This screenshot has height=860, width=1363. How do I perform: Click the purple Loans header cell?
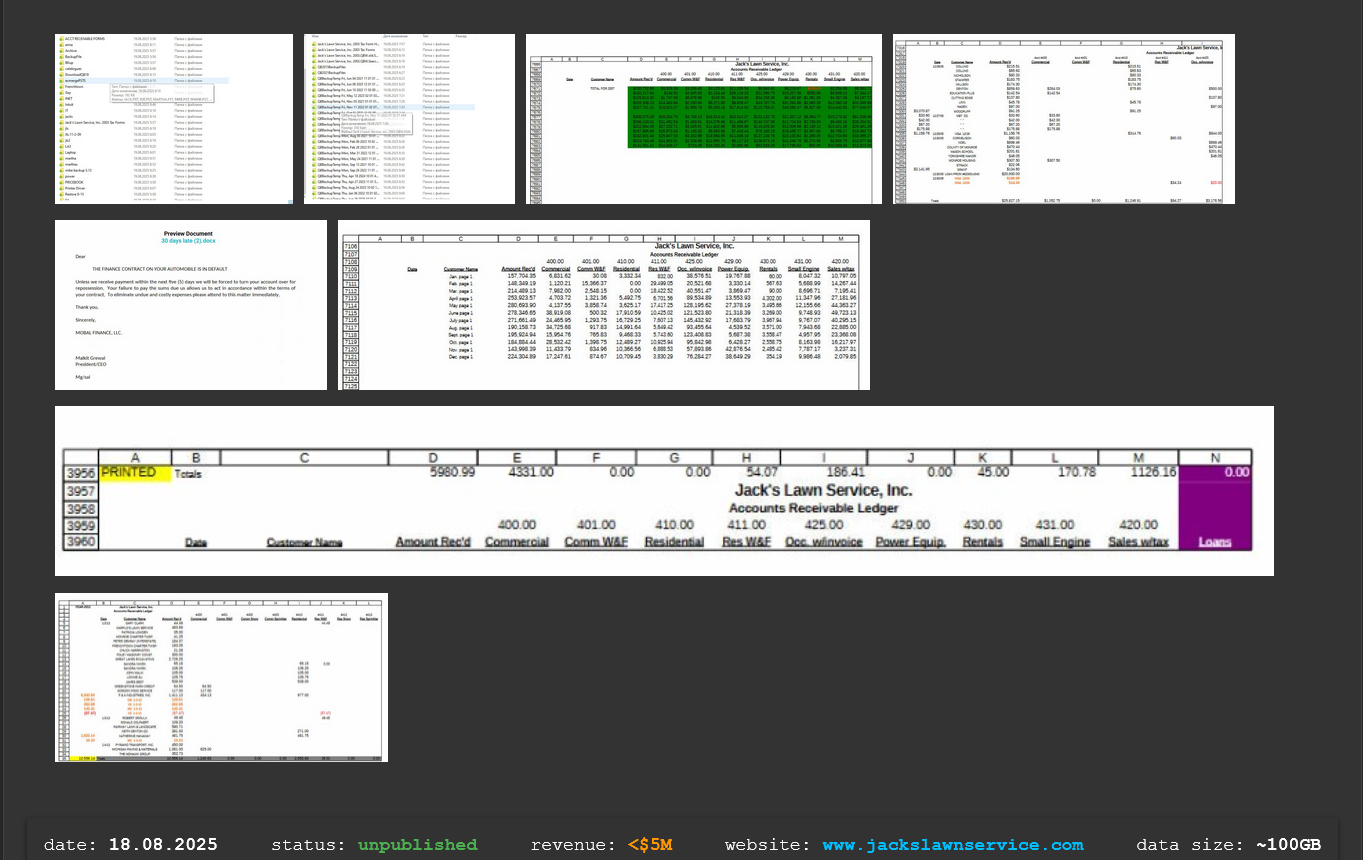(1214, 542)
